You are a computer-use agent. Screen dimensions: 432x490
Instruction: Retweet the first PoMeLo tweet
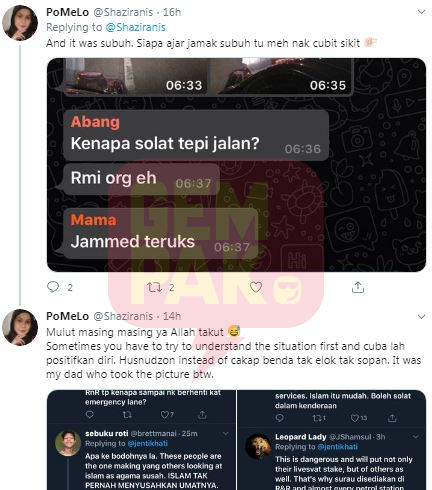155,287
